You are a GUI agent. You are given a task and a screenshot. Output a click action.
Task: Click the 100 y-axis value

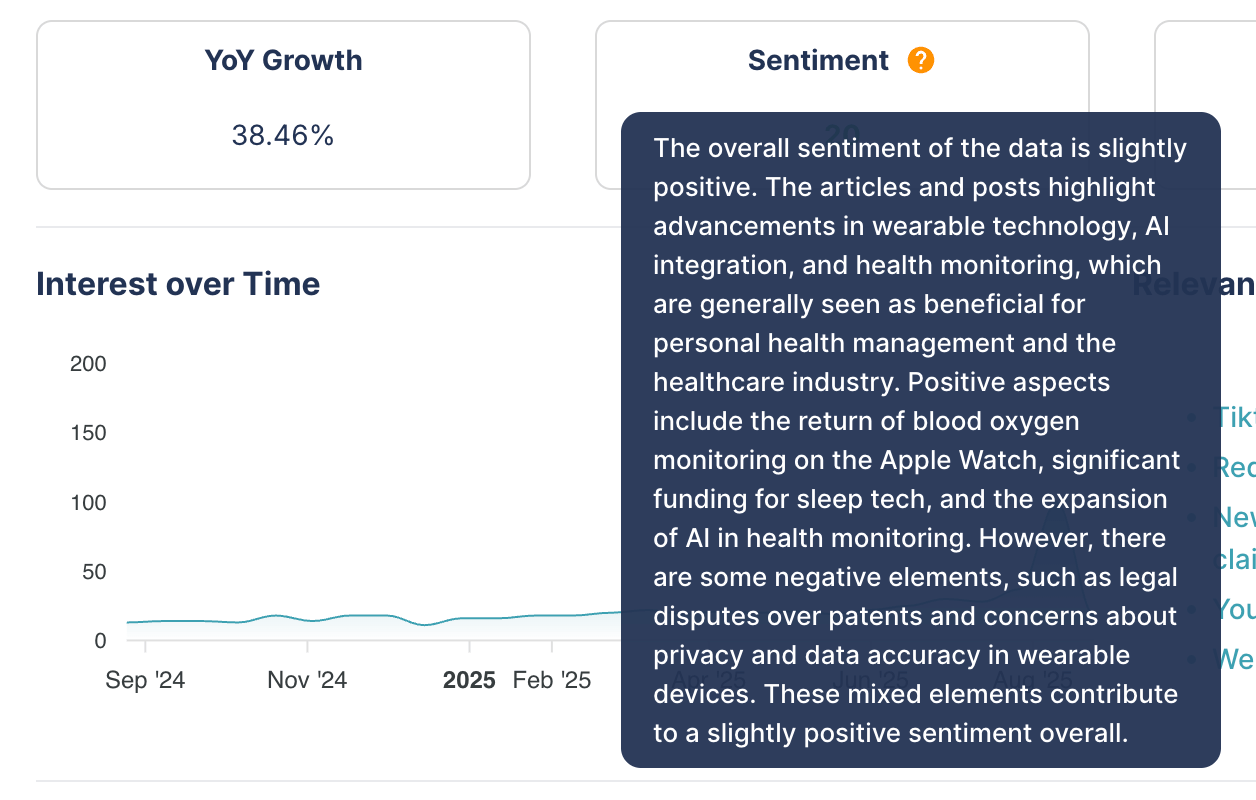pos(88,503)
